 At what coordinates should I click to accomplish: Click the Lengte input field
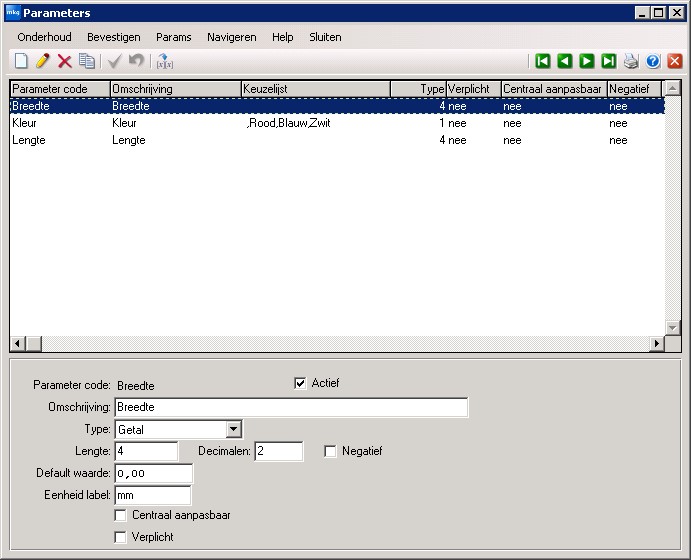pyautogui.click(x=146, y=451)
